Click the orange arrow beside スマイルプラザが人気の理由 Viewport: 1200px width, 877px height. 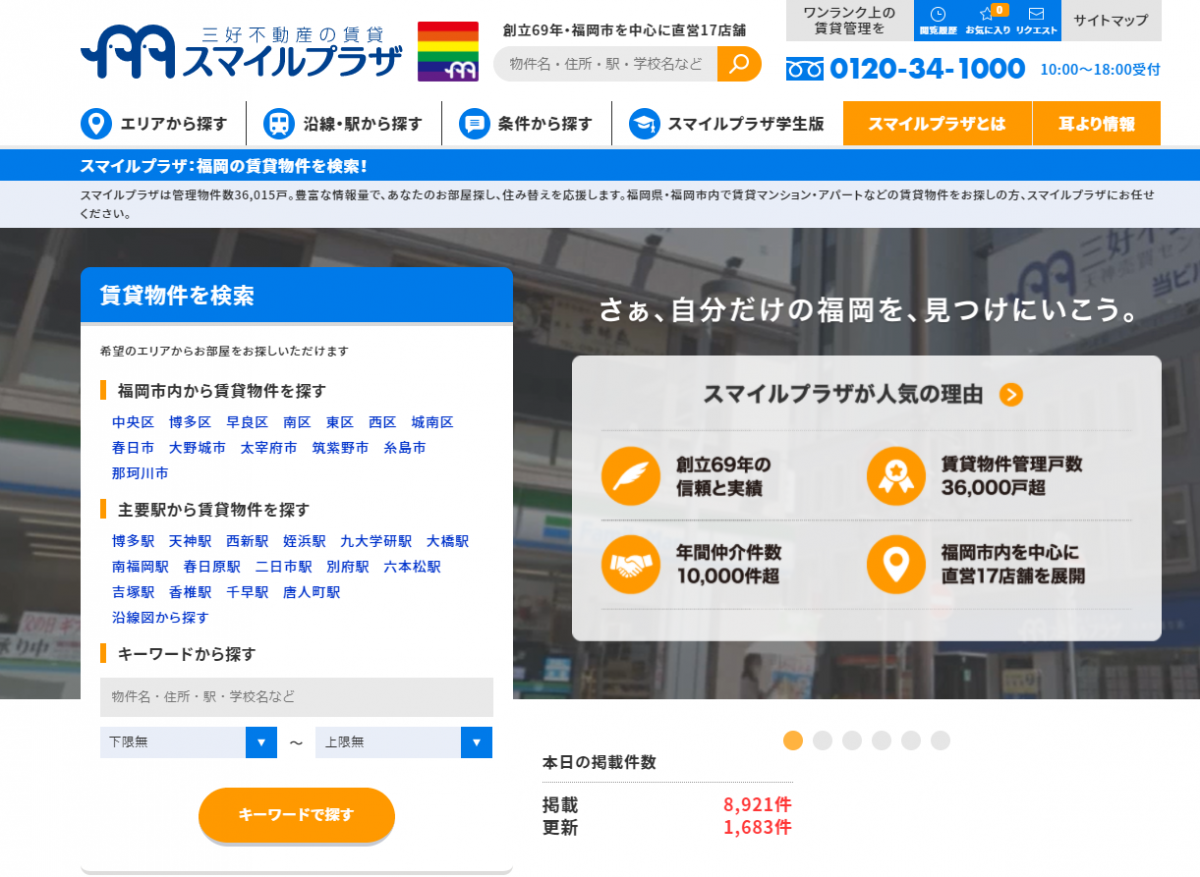1011,394
